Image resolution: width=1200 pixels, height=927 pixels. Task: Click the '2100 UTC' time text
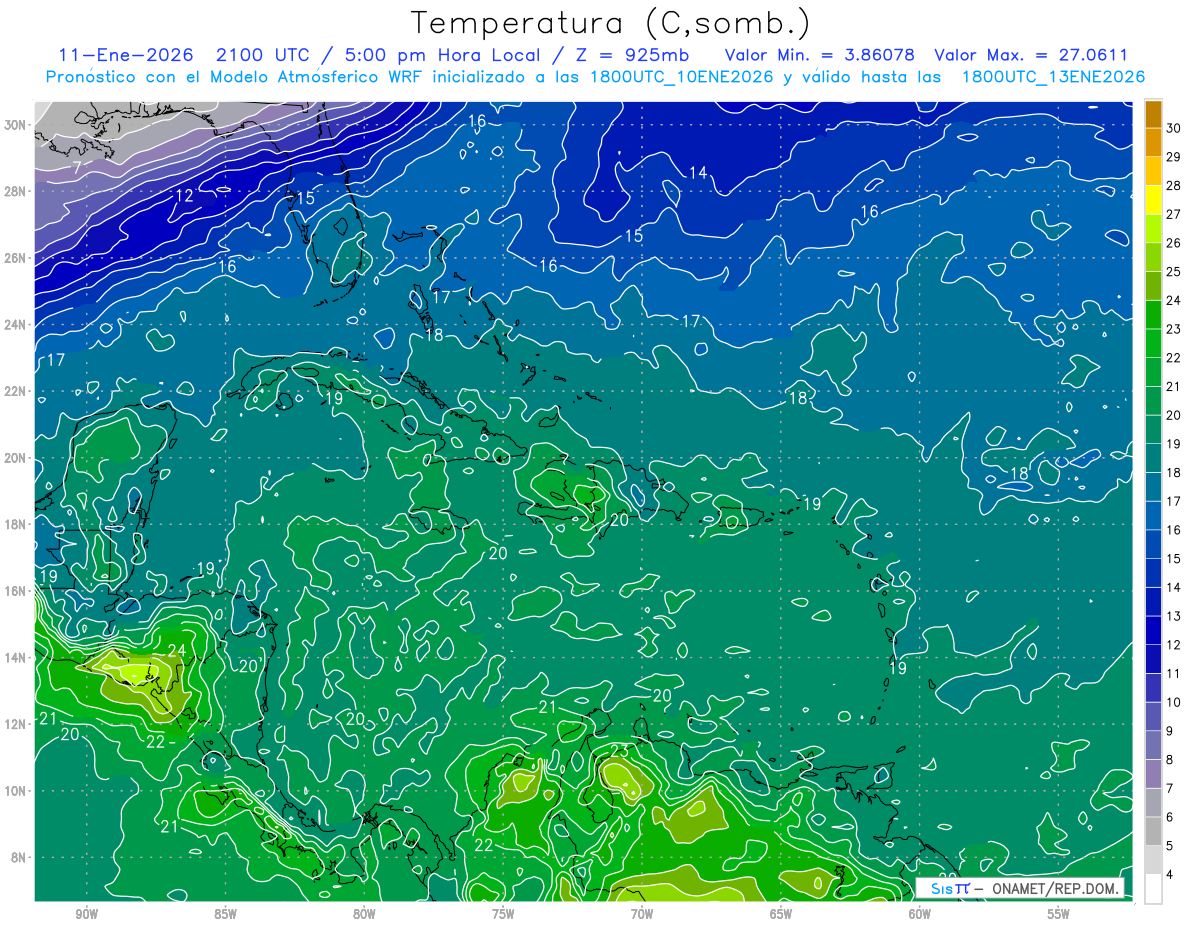coord(267,55)
